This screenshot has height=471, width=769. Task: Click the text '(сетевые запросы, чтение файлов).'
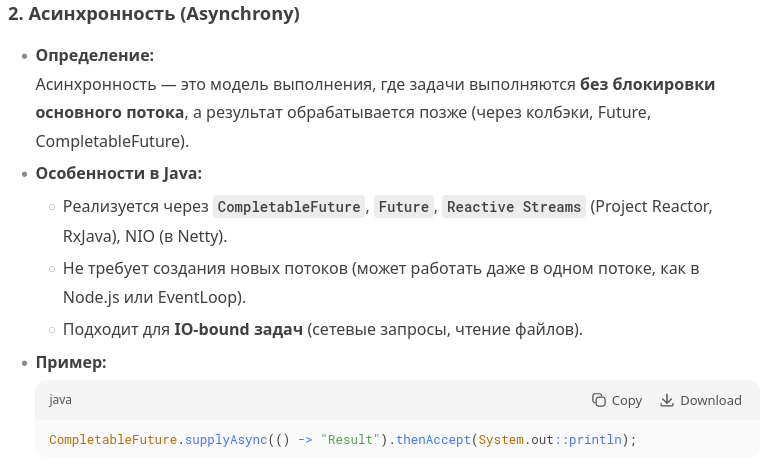point(445,329)
